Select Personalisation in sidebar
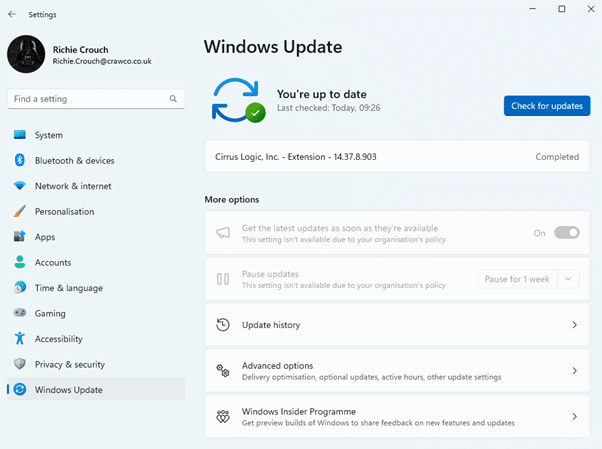 (96, 211)
